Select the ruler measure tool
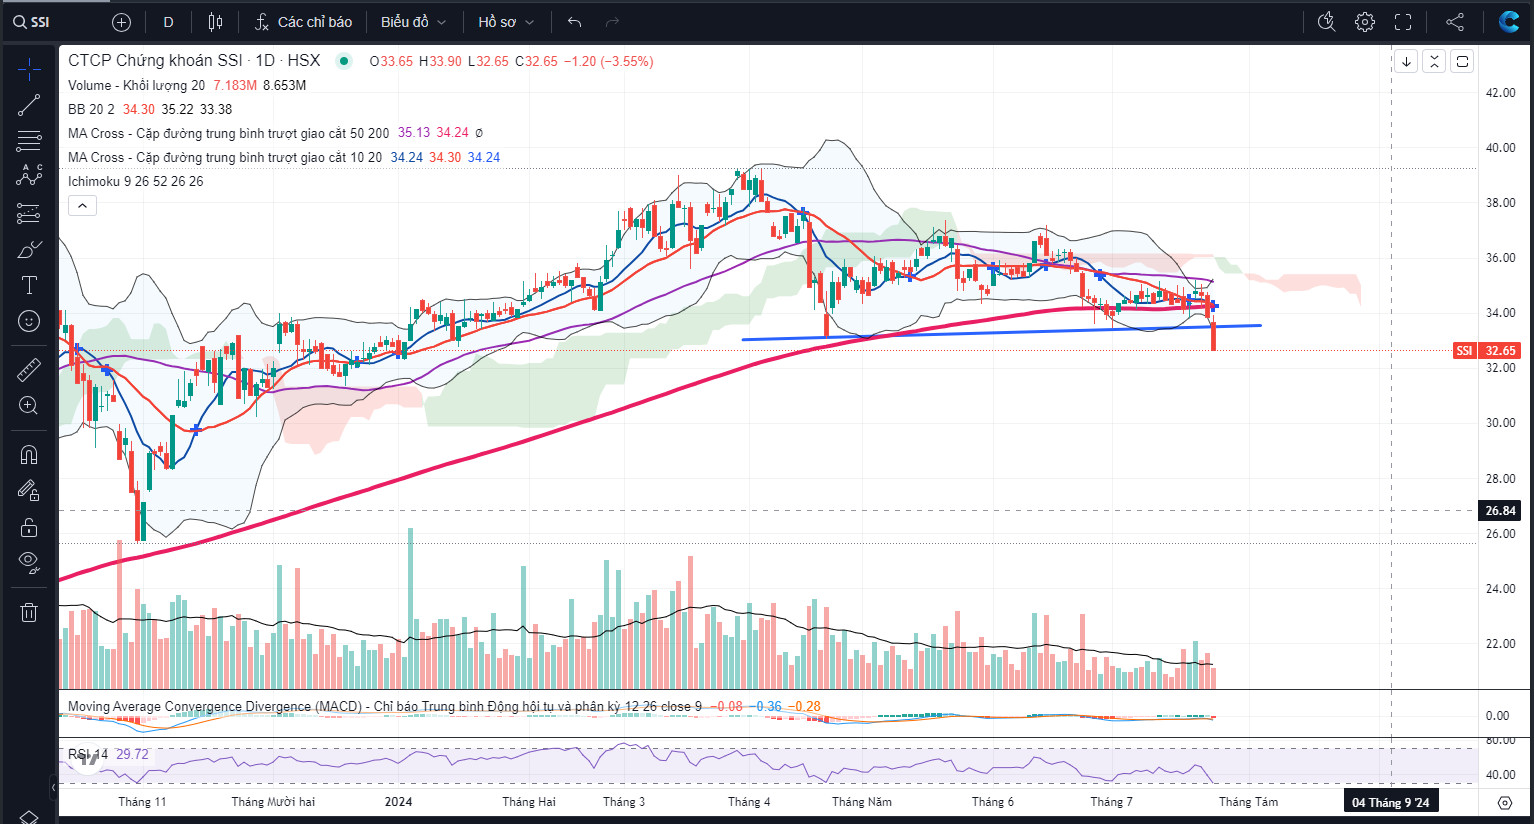Screen dimensions: 1534x824 (x=29, y=369)
